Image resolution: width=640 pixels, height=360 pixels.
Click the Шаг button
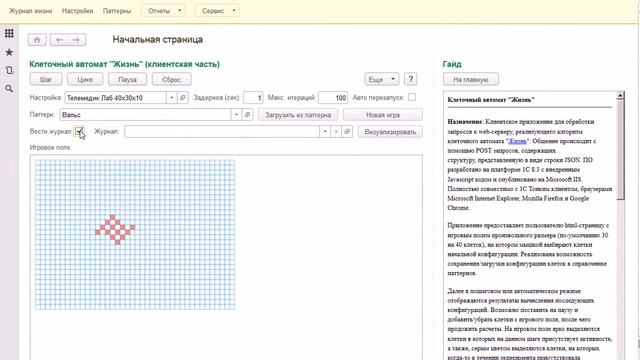pos(46,79)
